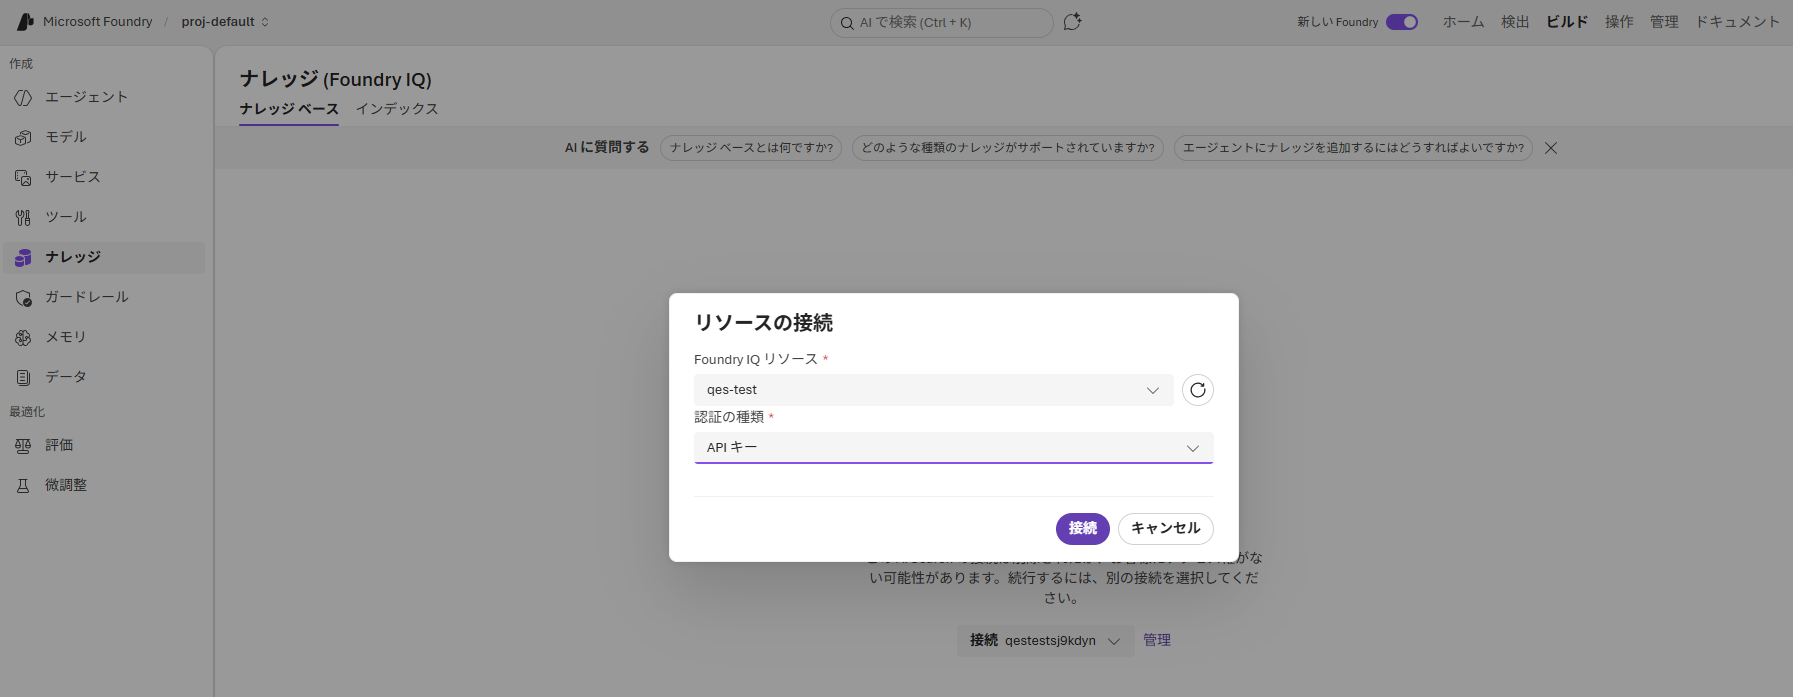The image size is (1793, 697).
Task: Select the ガードレール sidebar label
Action: click(87, 297)
